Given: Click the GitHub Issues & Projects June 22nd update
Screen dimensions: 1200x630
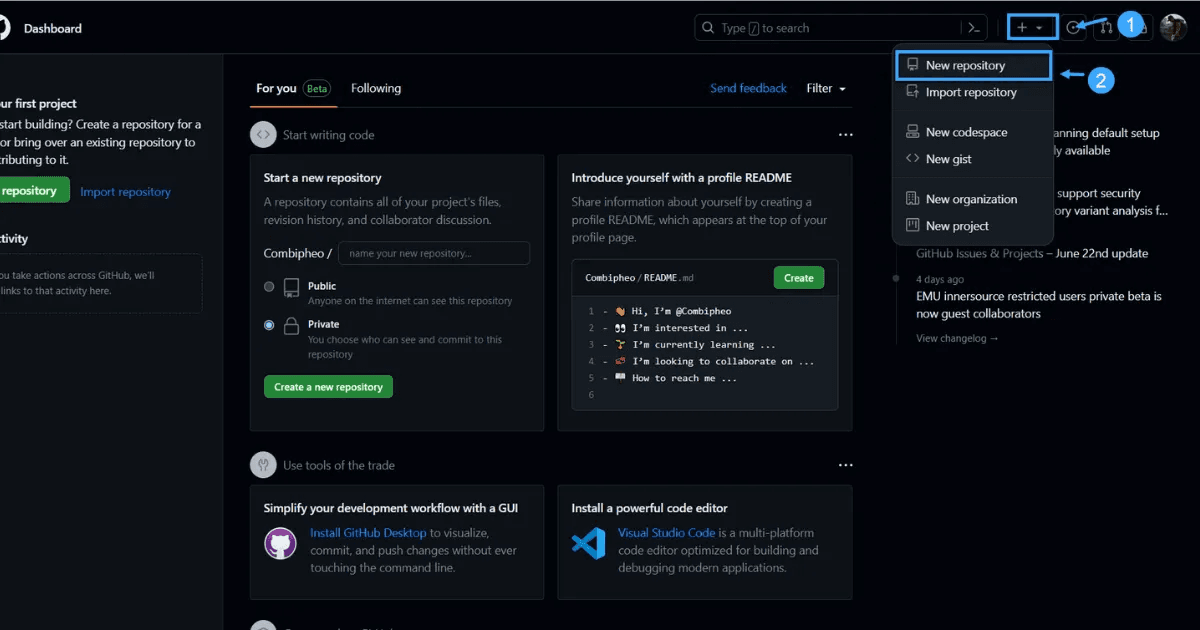Looking at the screenshot, I should click(x=1032, y=253).
